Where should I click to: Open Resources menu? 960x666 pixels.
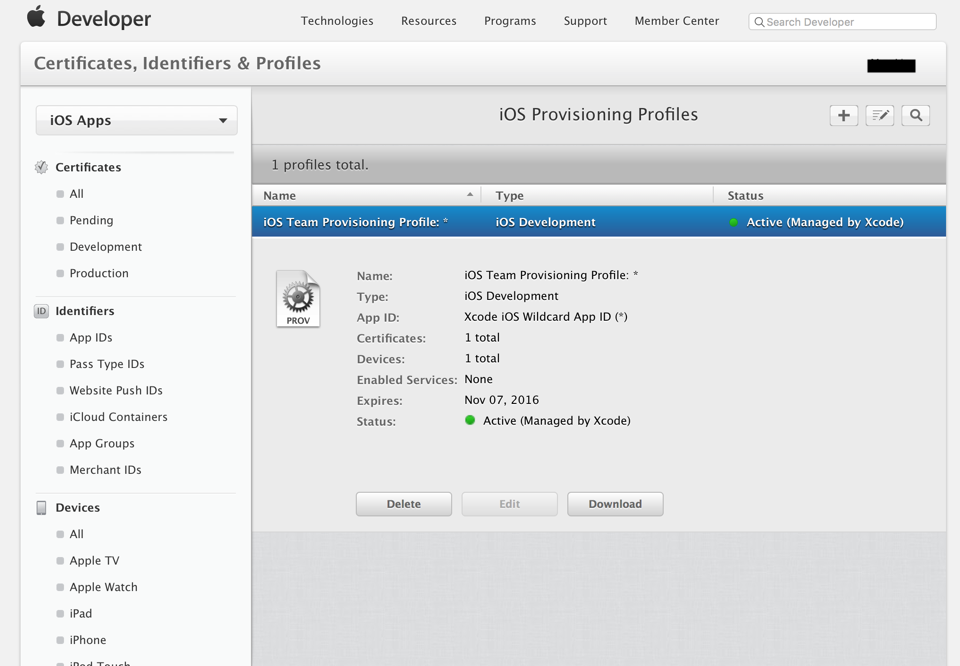[x=429, y=21]
